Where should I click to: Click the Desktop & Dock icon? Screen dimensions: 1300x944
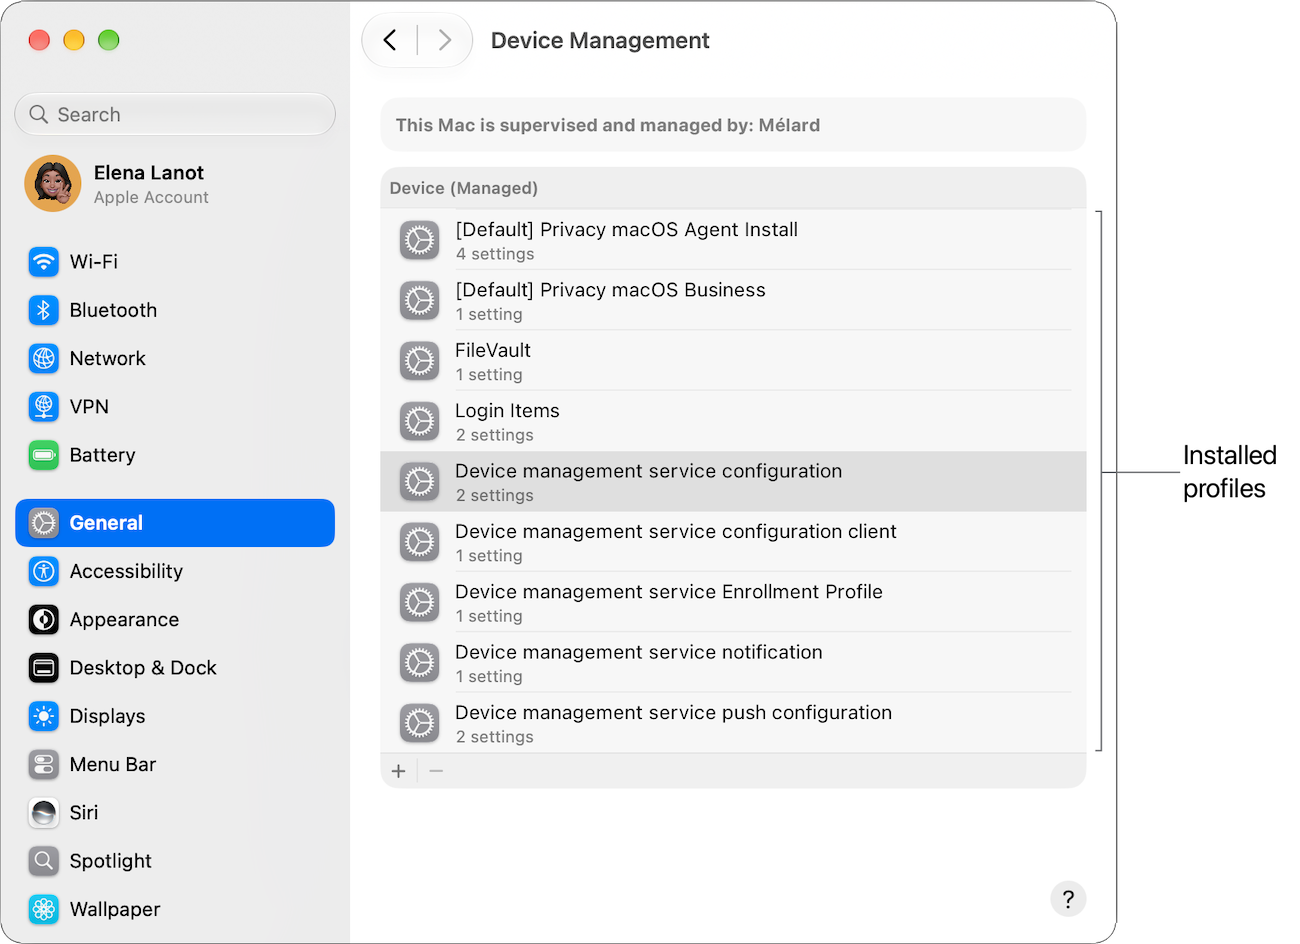click(x=44, y=668)
